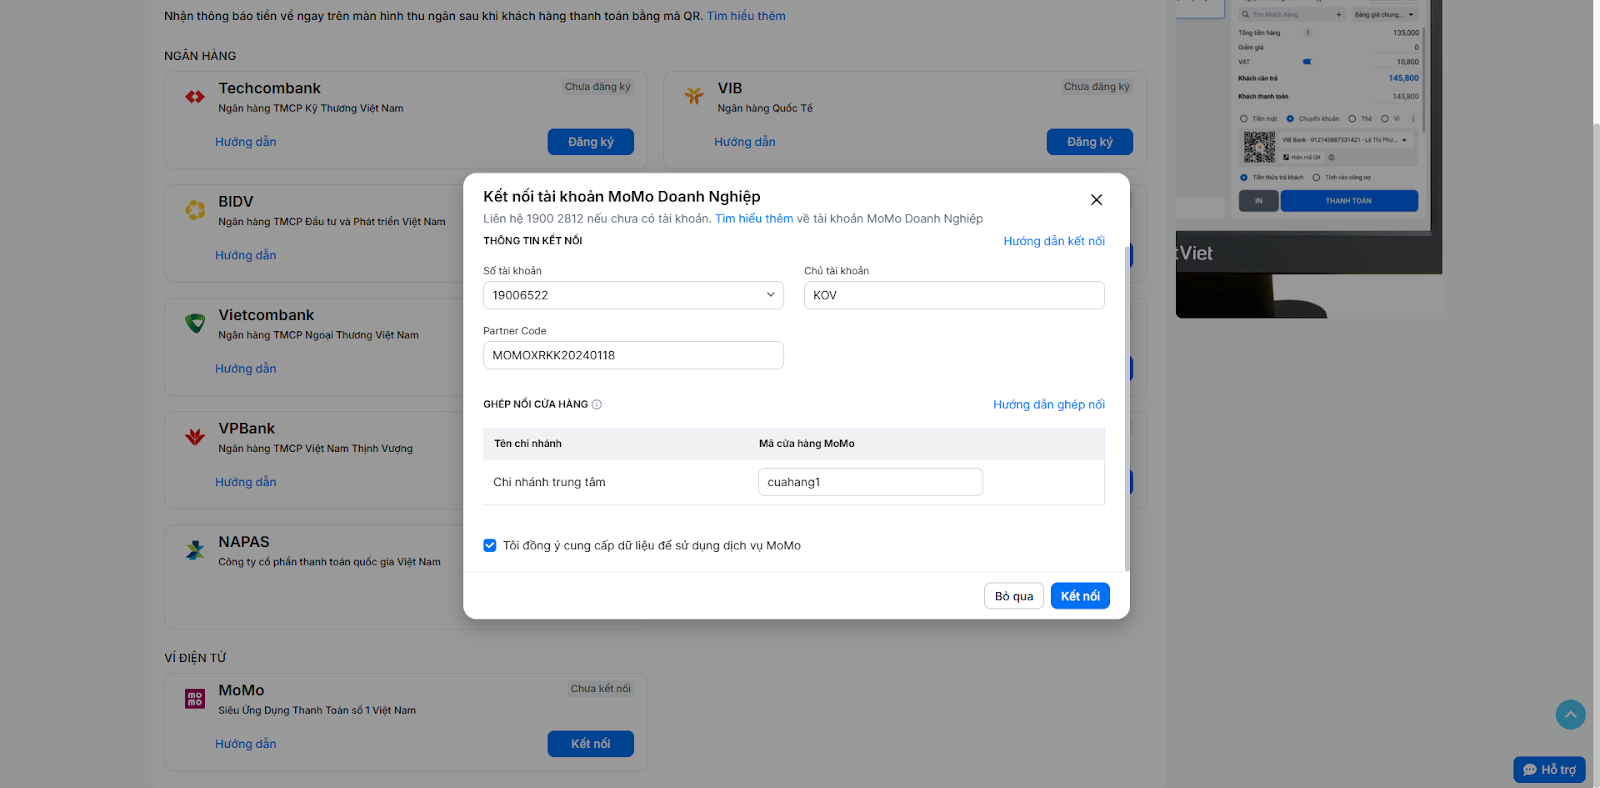
Task: Open the Hướng dẫn ghép nối link
Action: click(1048, 405)
